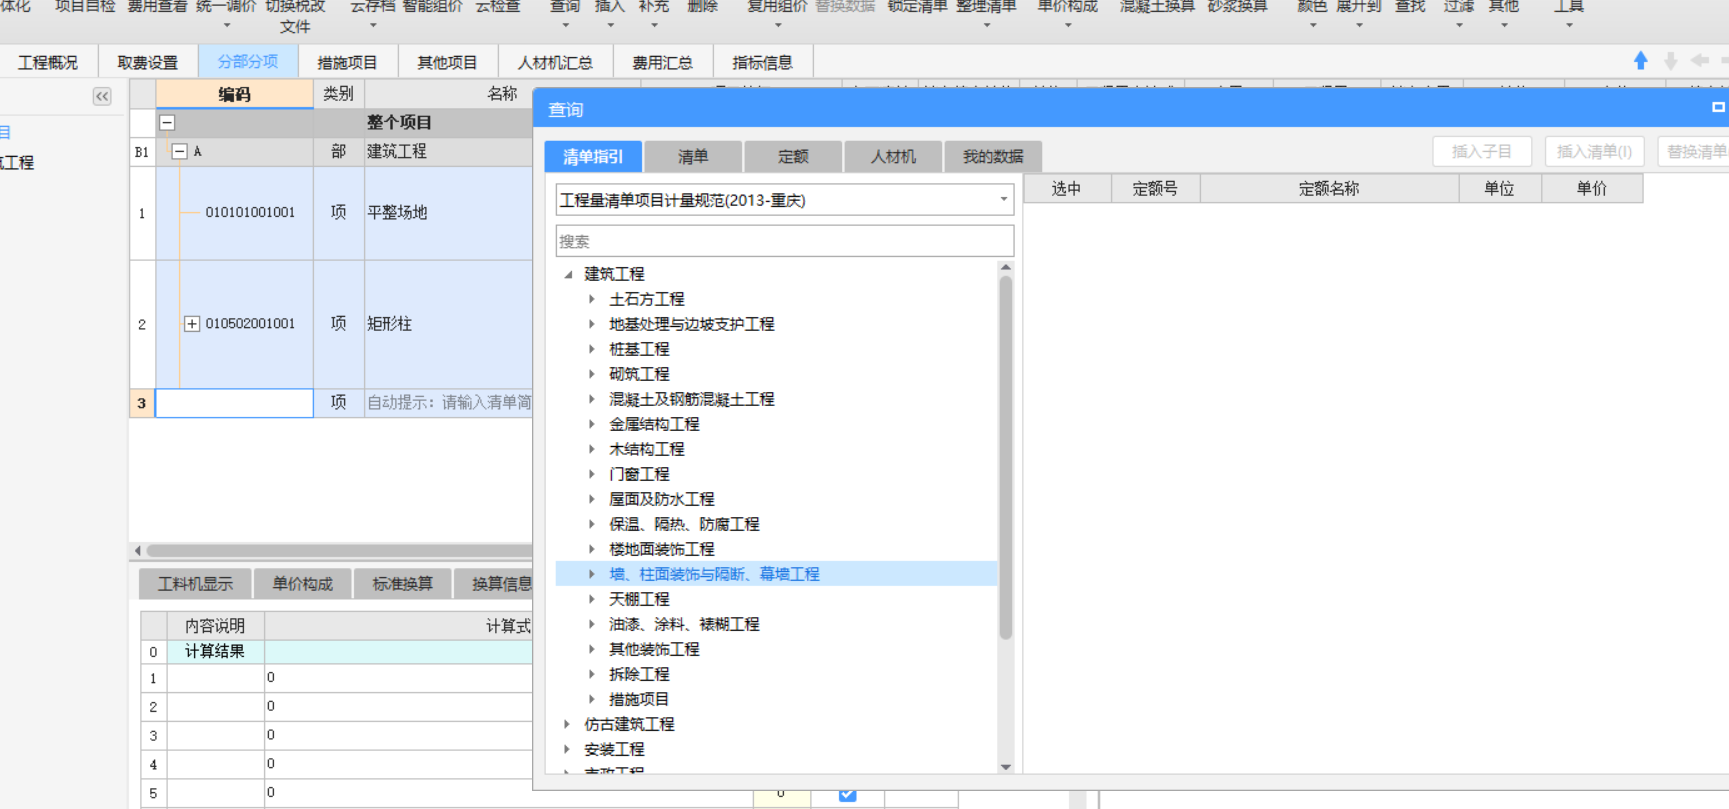Click the grid horizontal scrollbar thumb
The width and height of the screenshot is (1729, 809).
pyautogui.click(x=340, y=551)
